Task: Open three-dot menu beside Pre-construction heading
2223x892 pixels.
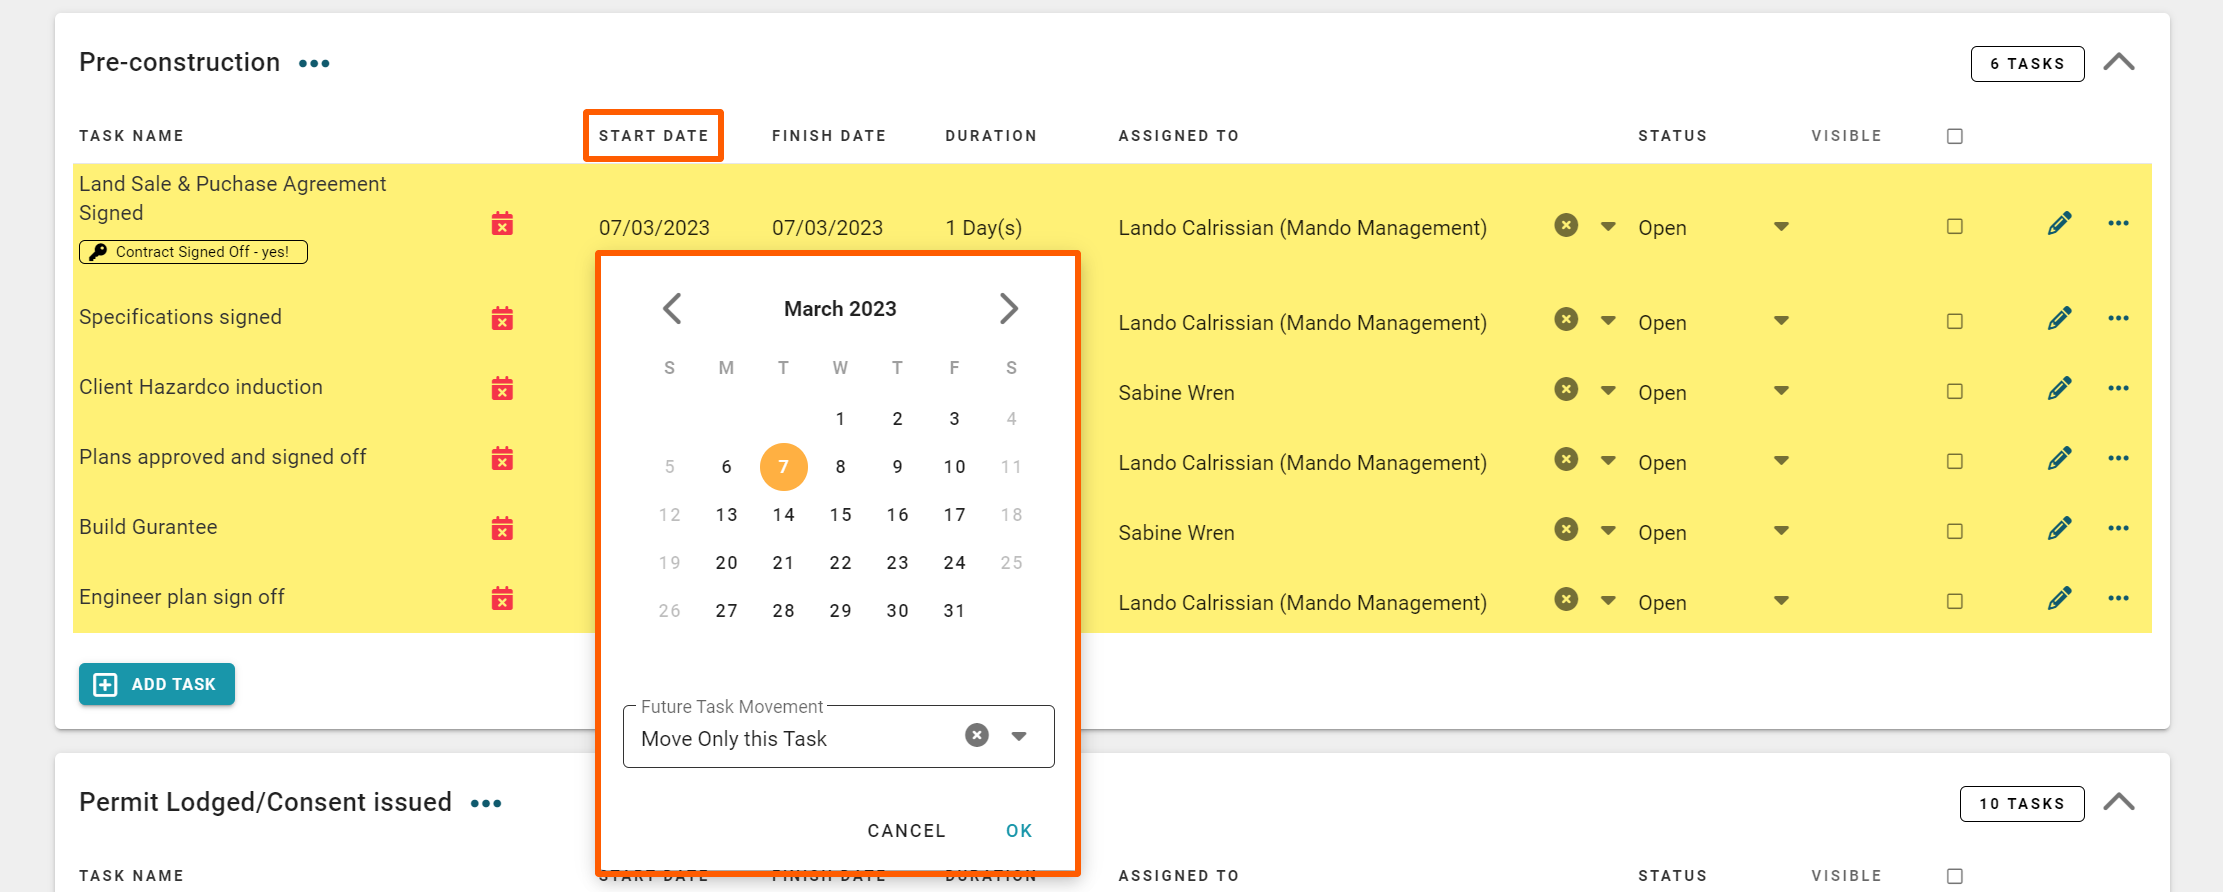Action: tap(314, 64)
